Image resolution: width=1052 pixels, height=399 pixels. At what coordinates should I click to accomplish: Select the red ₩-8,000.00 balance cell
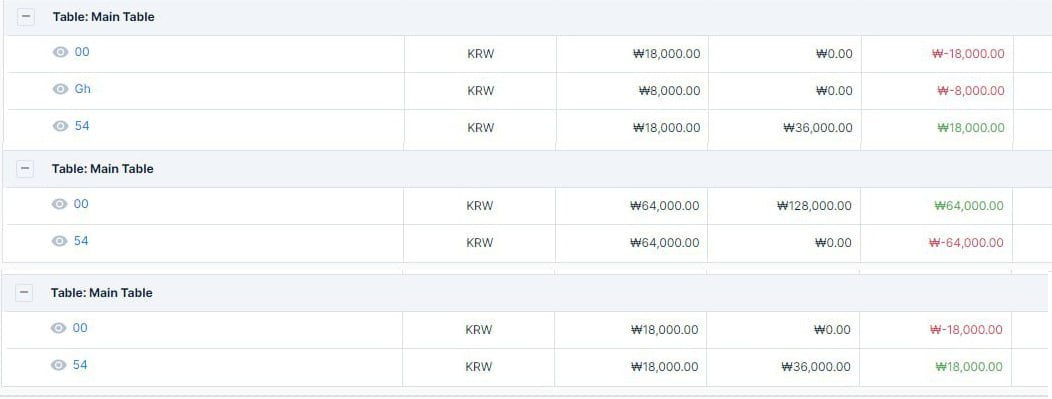pos(937,91)
